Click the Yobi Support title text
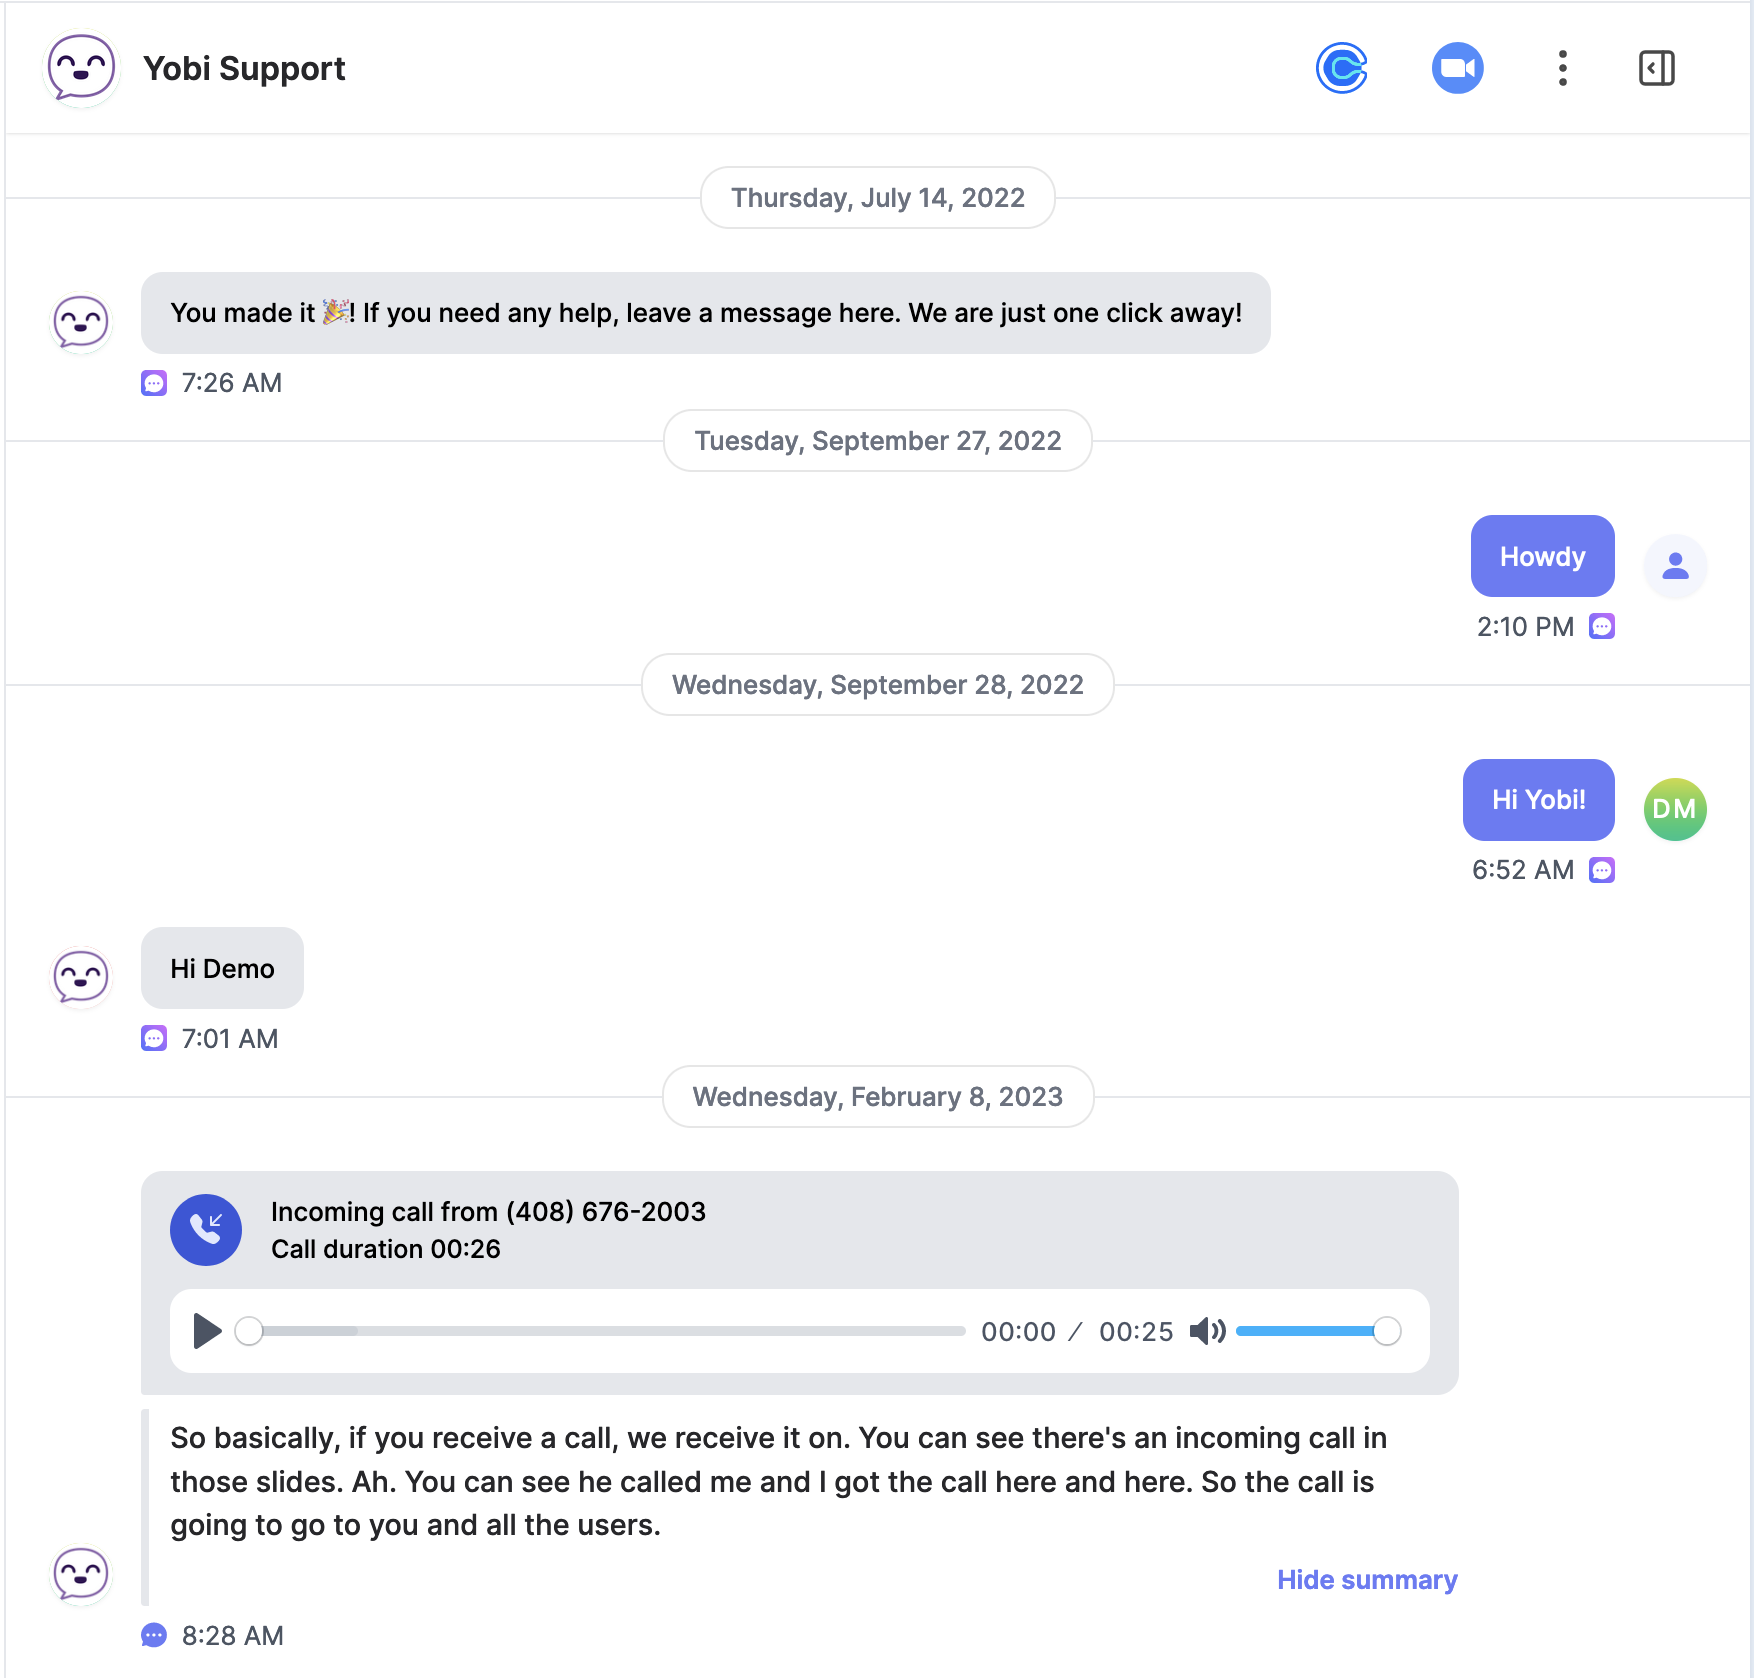Screen dimensions: 1754x1678 244,68
